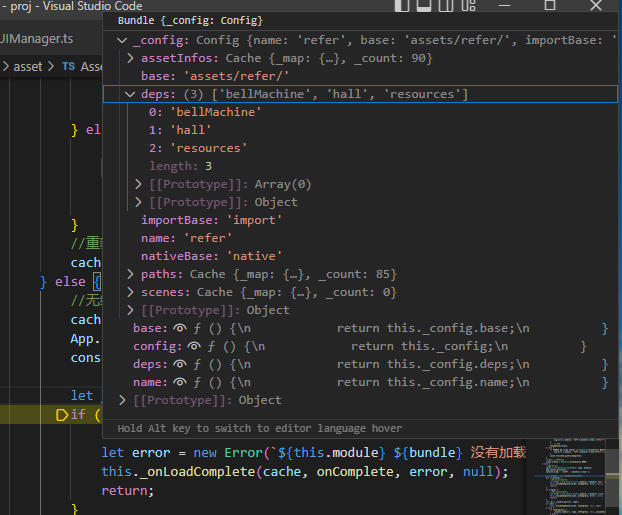Expand last [[Prototype]]: Object of Bundle

[x=122, y=400]
